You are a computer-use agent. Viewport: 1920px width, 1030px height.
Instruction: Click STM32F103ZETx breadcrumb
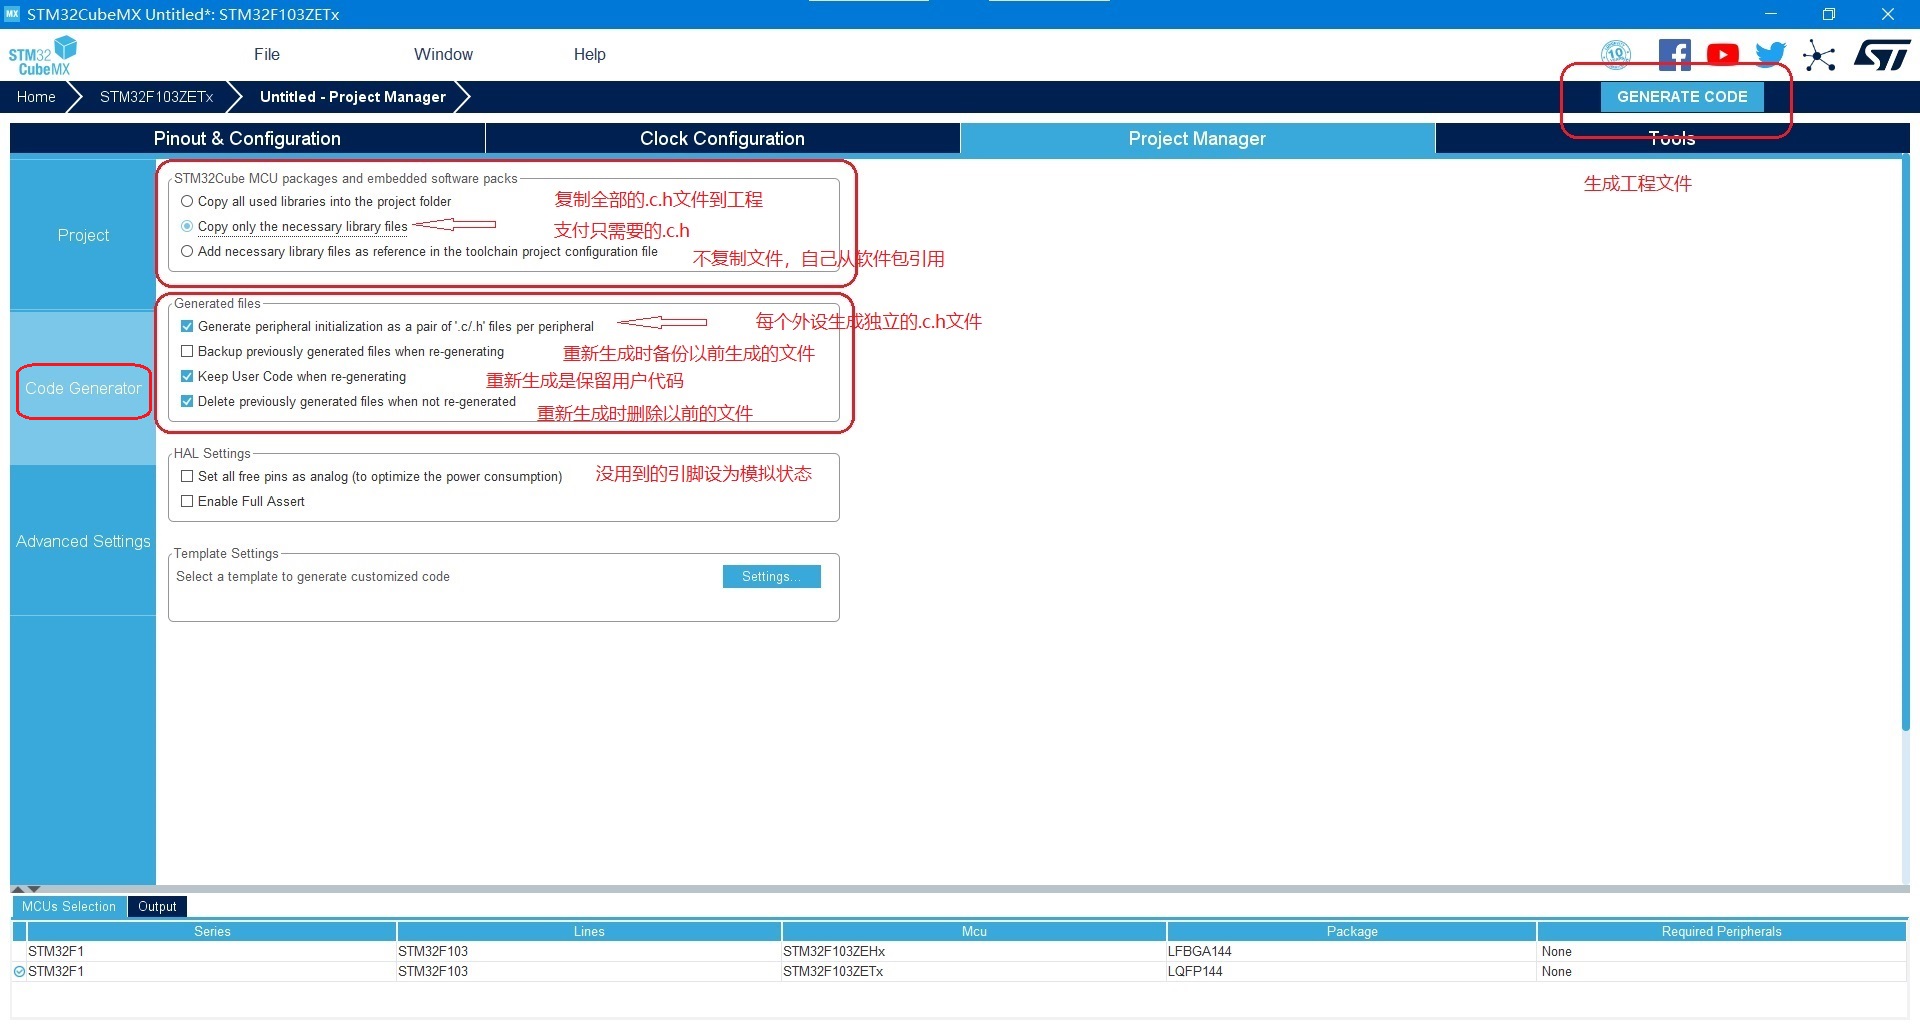[x=157, y=97]
